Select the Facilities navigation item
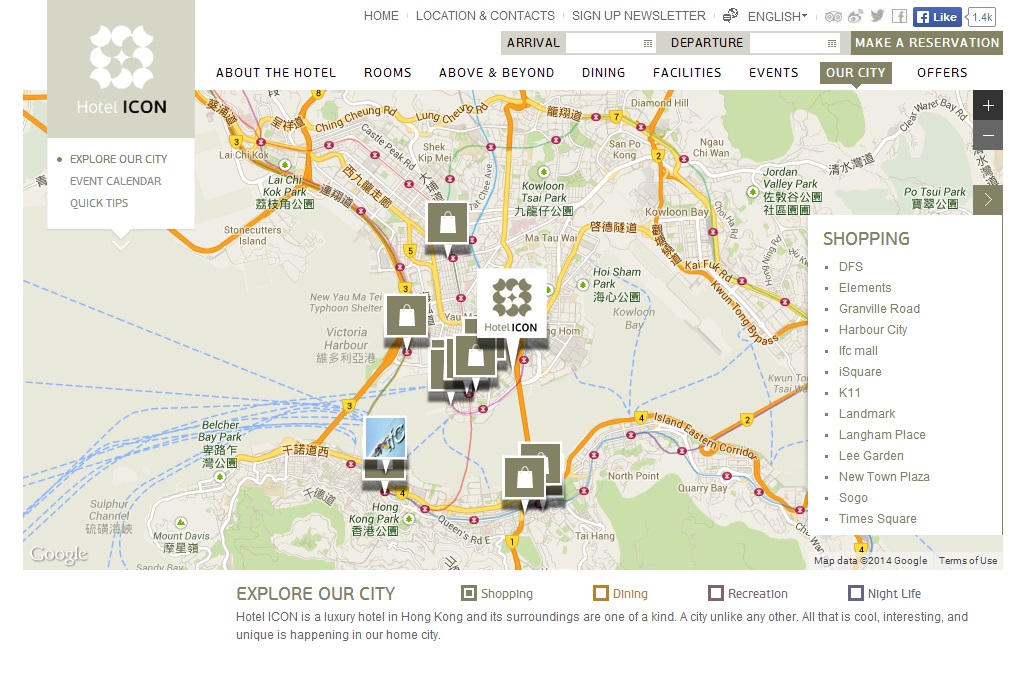Screen dimensions: 1021x681 pos(687,73)
